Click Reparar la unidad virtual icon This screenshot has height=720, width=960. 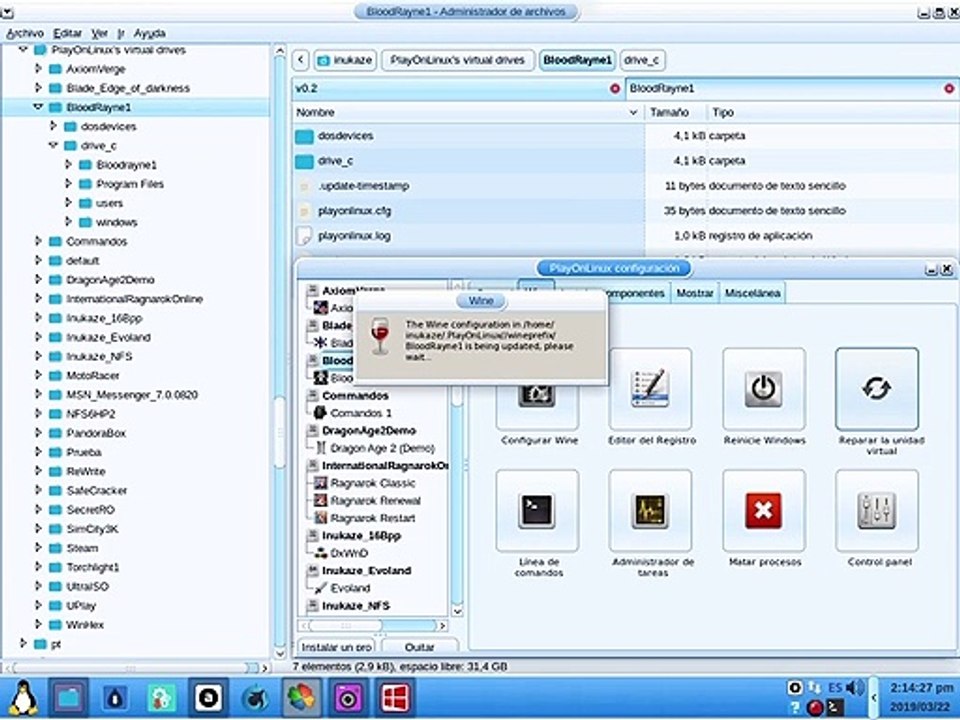(877, 389)
